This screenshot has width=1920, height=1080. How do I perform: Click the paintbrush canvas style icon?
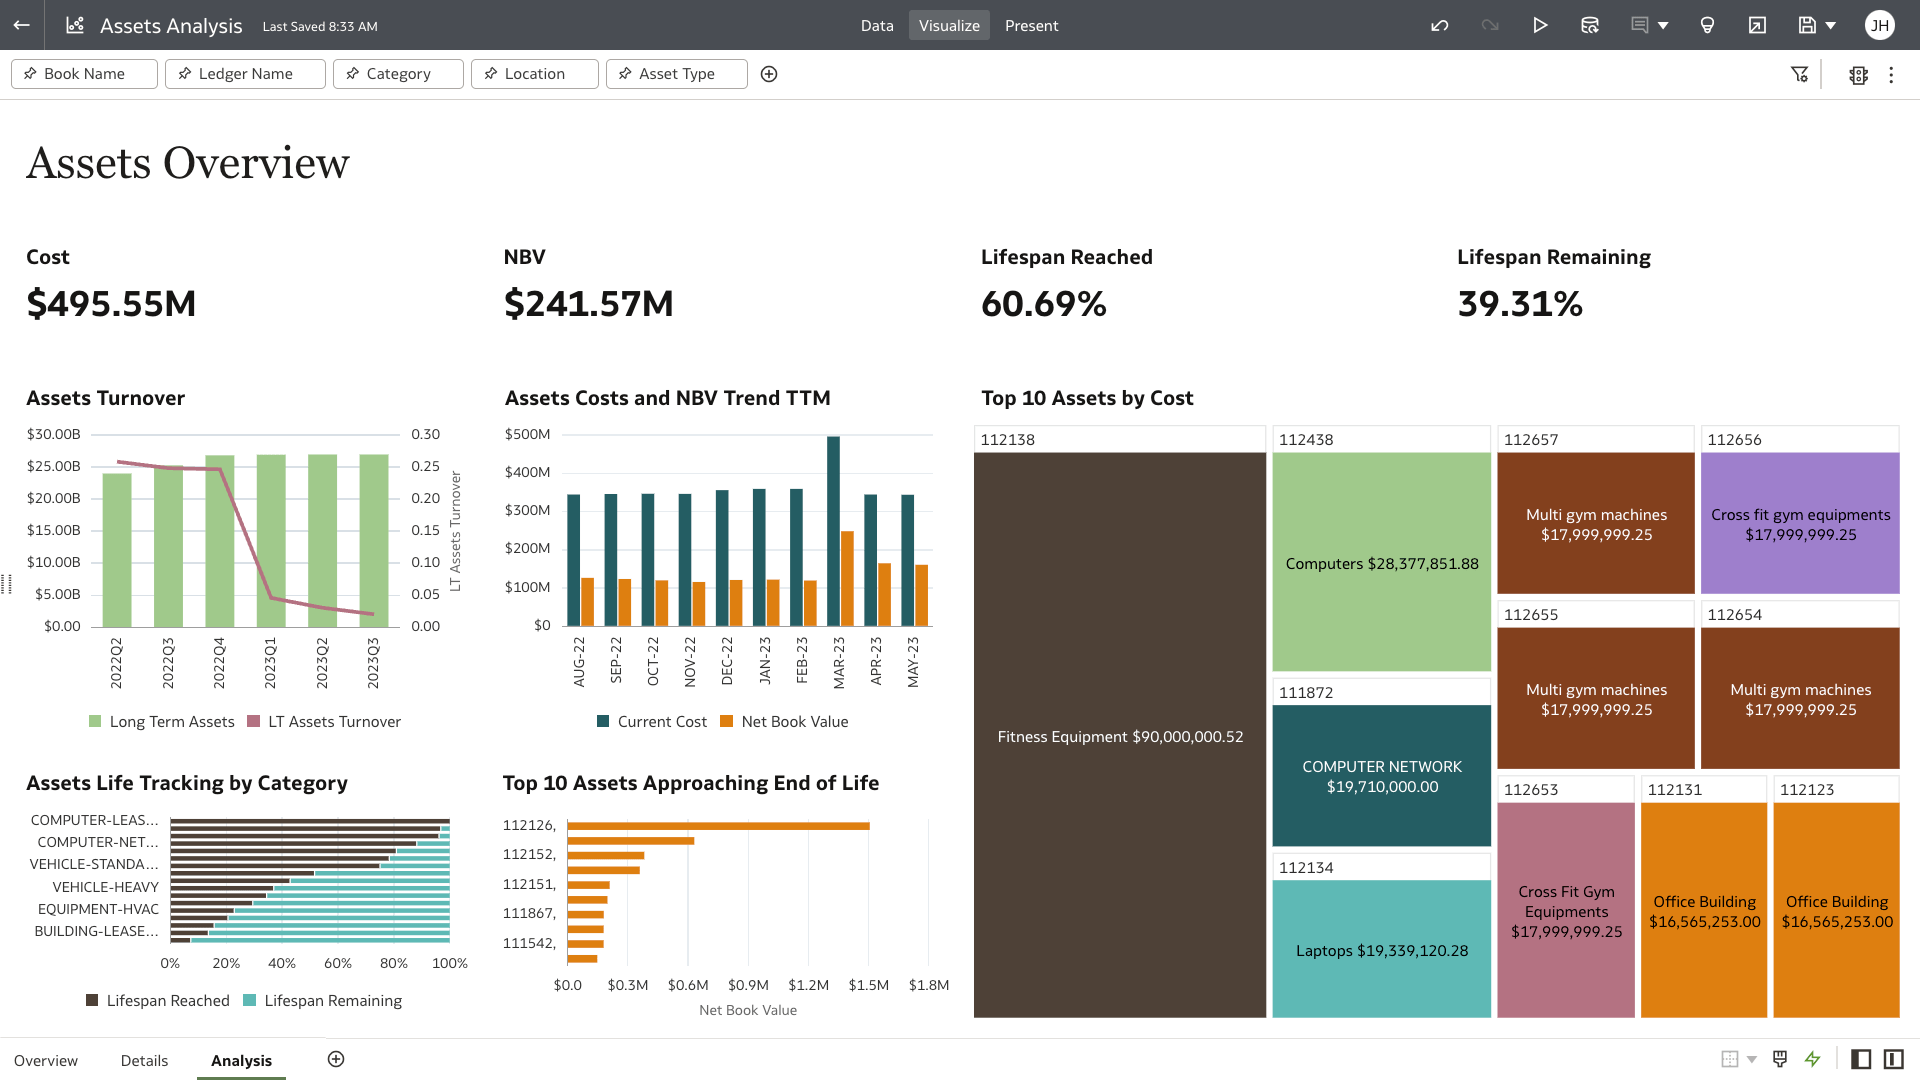(1781, 1059)
